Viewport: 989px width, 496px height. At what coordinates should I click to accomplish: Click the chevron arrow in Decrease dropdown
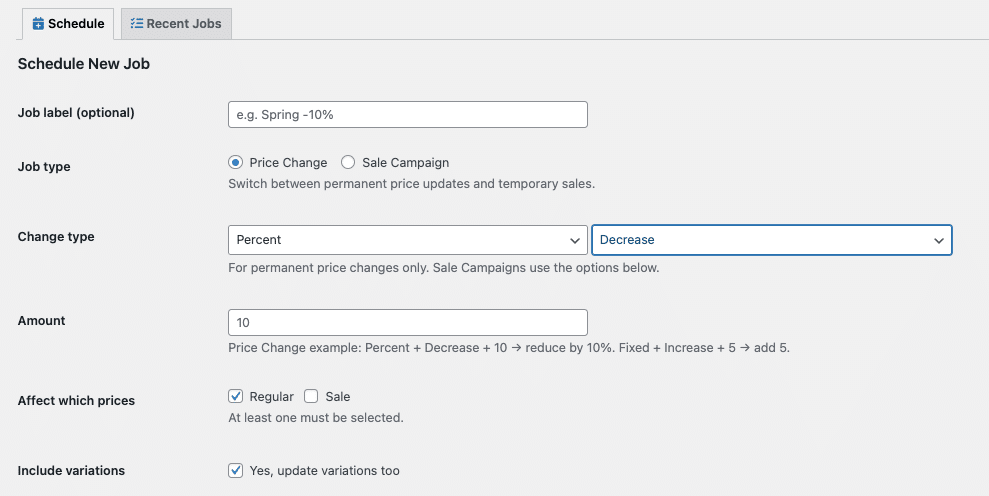coord(939,240)
